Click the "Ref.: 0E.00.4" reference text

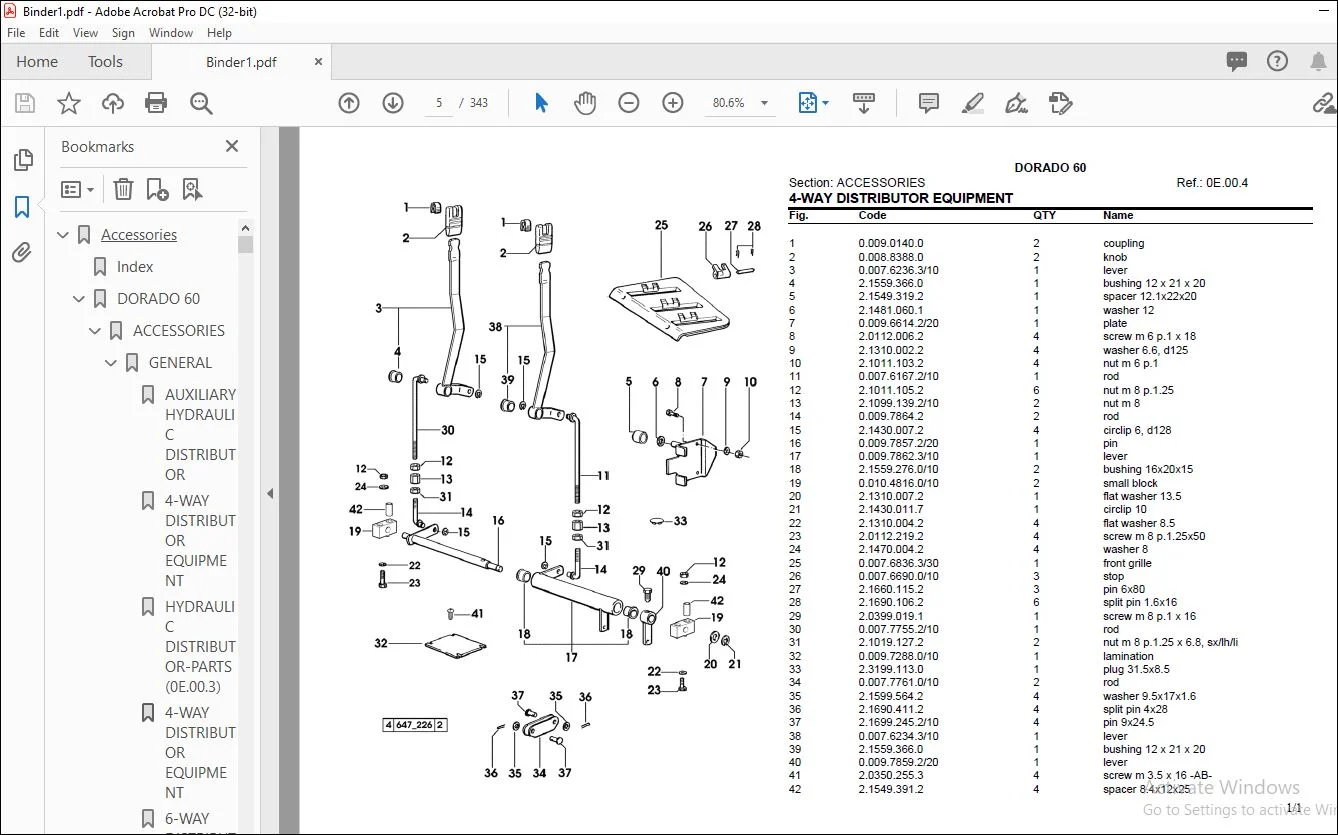[1212, 183]
